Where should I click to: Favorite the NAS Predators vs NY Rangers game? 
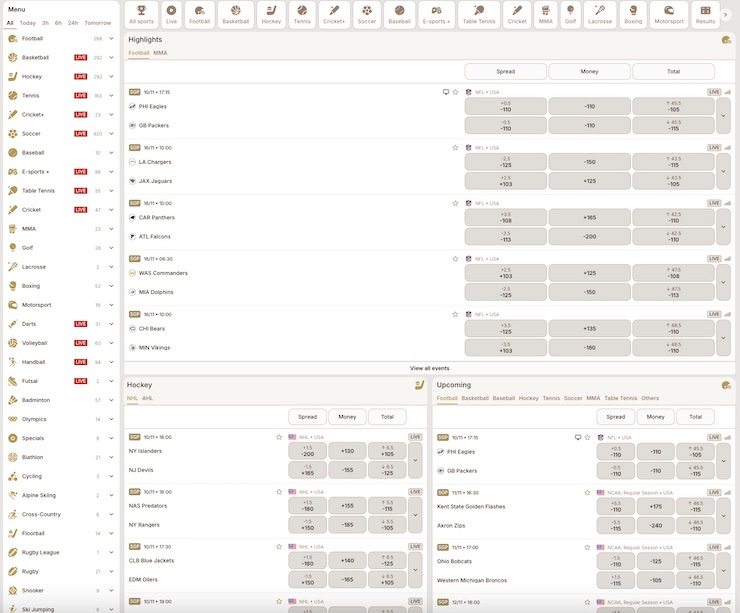click(x=279, y=492)
